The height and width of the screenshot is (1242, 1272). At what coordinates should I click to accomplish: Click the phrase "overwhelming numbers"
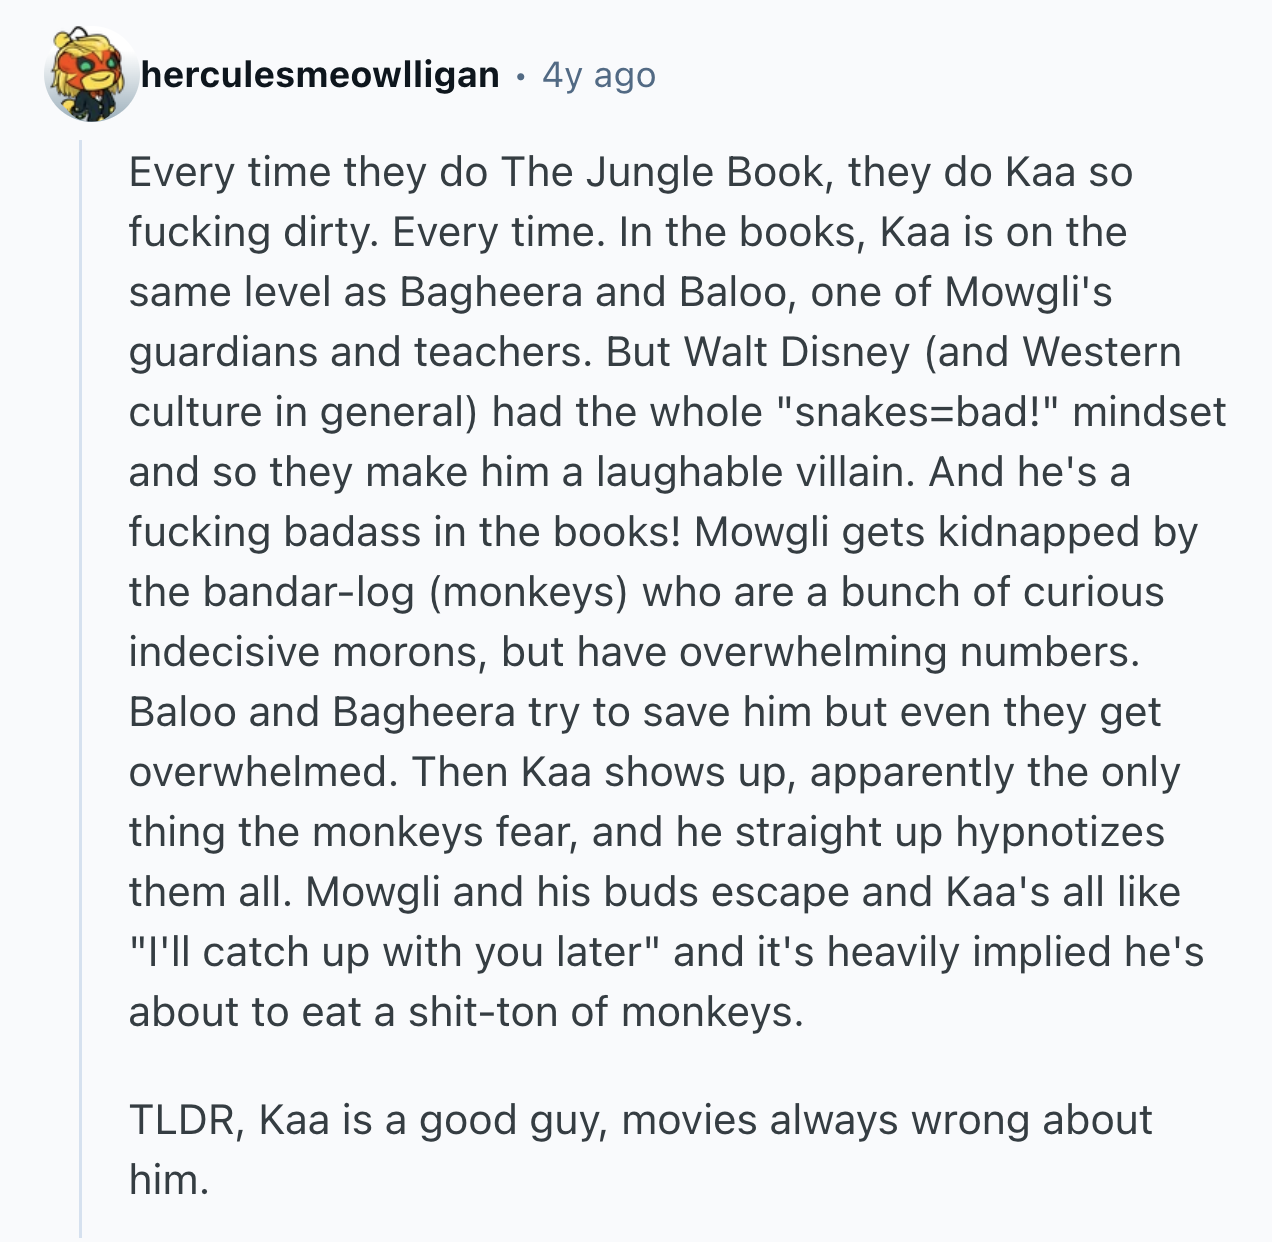[x=909, y=652]
